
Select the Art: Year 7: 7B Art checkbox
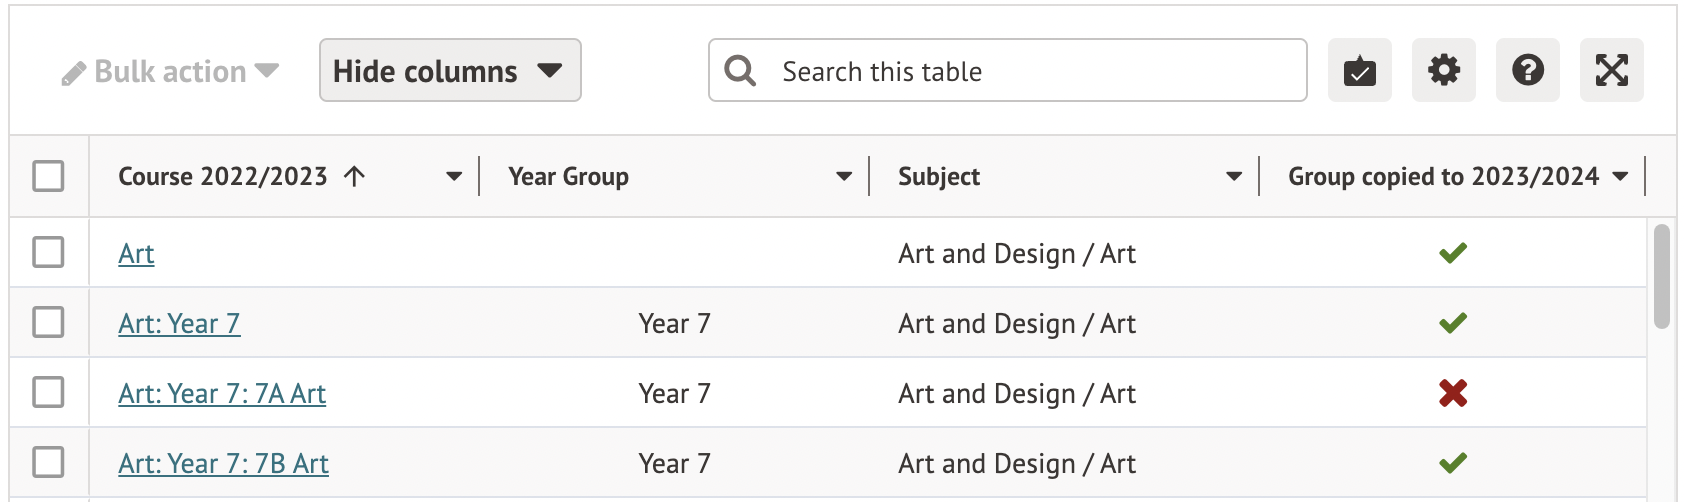[x=48, y=463]
